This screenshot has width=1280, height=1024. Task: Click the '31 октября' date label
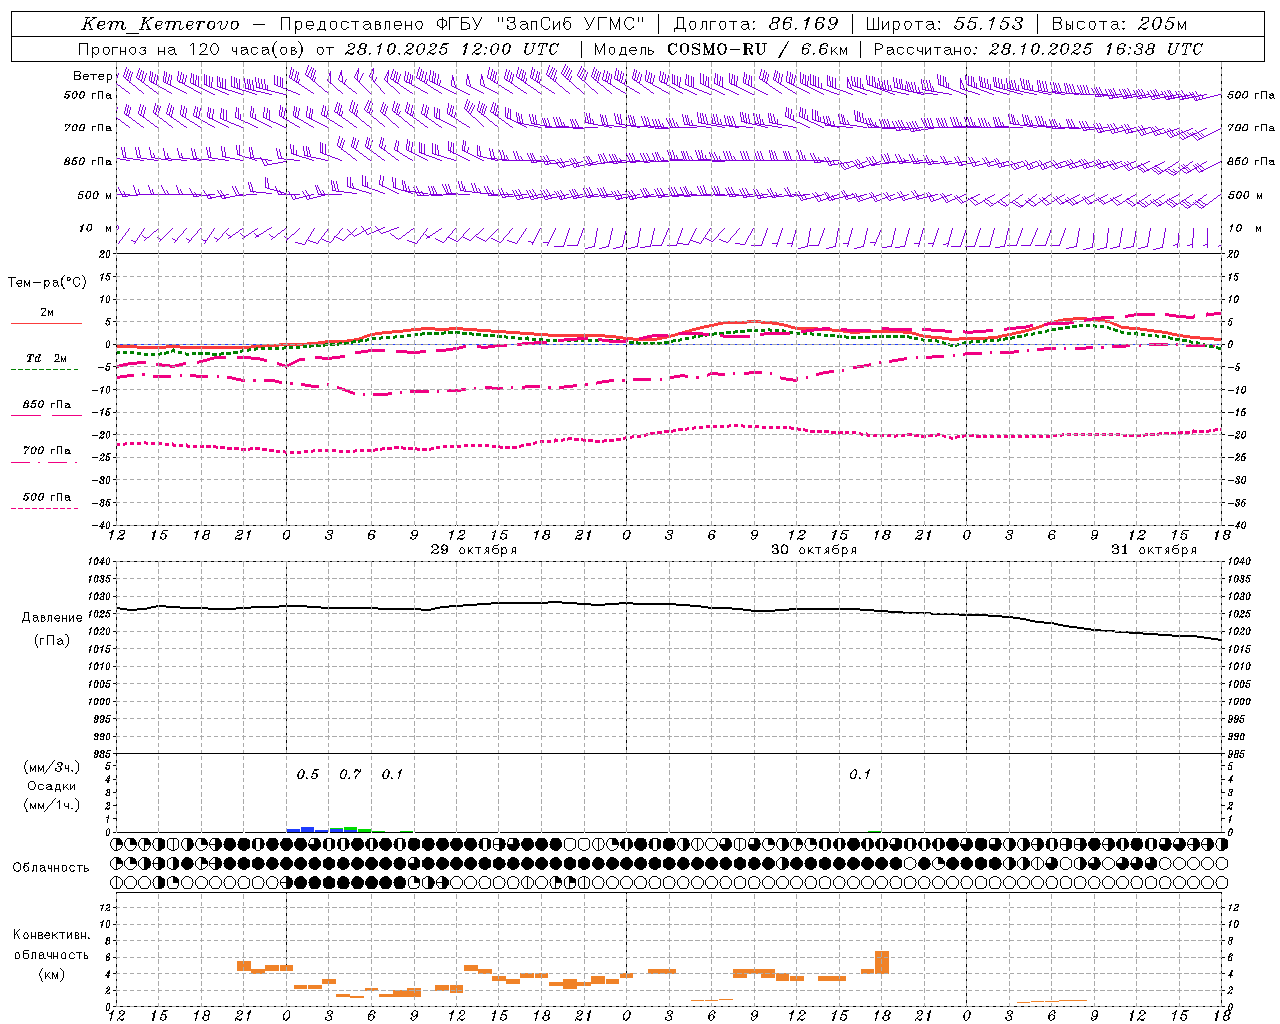[1154, 550]
